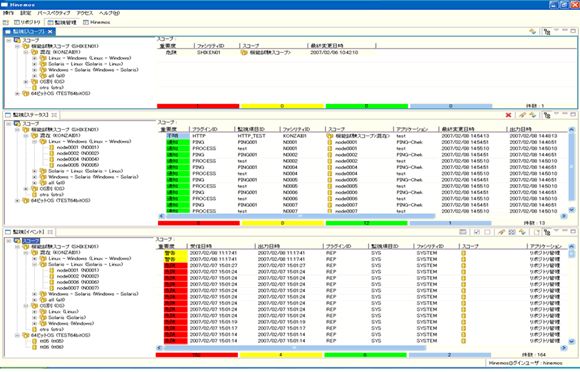Click horizontal scrollbar right arrow in 監視[イベント] table
Viewport: 580px width, 372px height.
[564, 348]
